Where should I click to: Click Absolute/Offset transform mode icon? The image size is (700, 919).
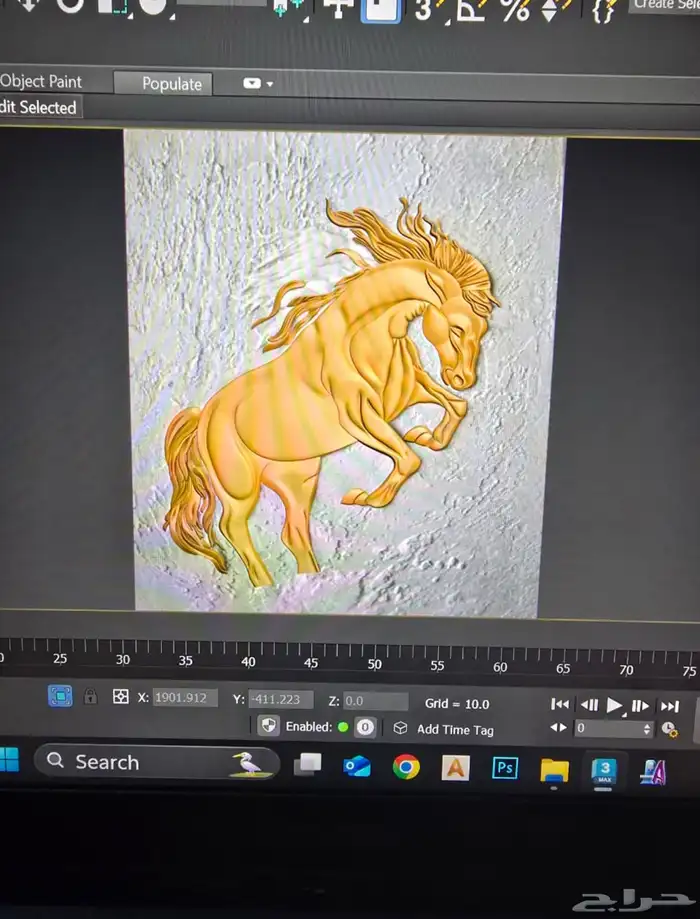tap(121, 697)
